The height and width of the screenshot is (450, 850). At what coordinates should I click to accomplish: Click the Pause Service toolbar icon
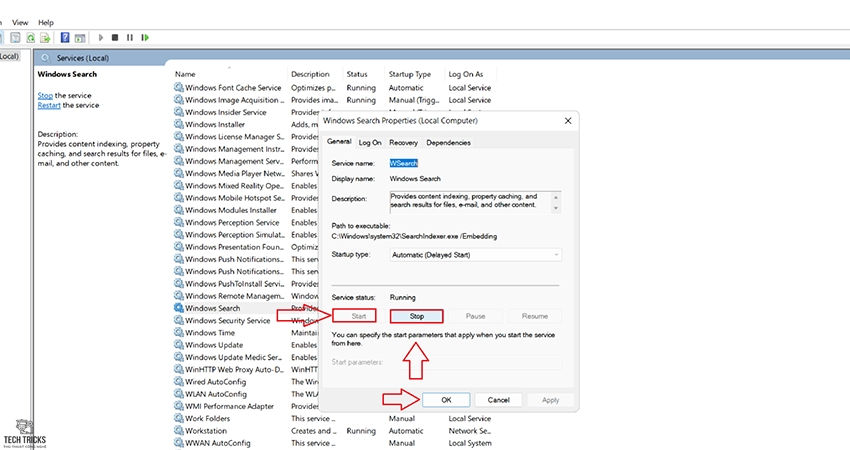130,37
